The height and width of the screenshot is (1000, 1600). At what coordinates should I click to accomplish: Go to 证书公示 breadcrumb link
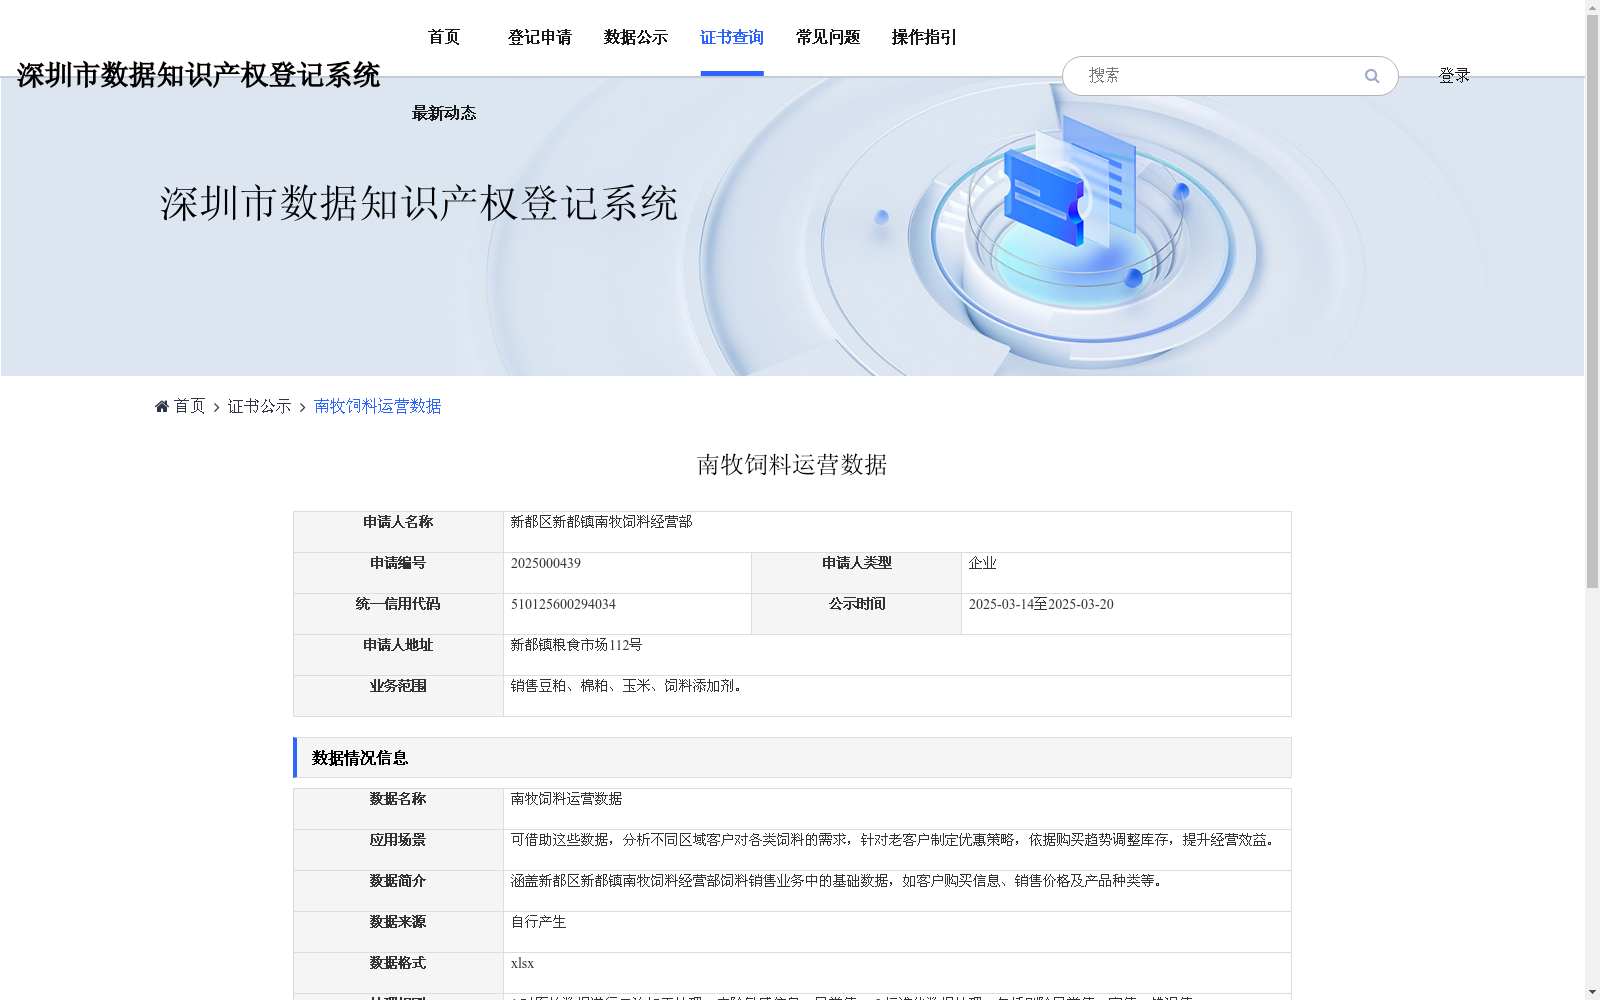(260, 406)
